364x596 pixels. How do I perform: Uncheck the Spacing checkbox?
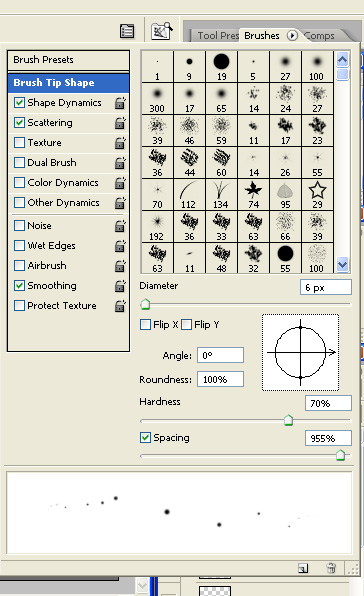146,437
